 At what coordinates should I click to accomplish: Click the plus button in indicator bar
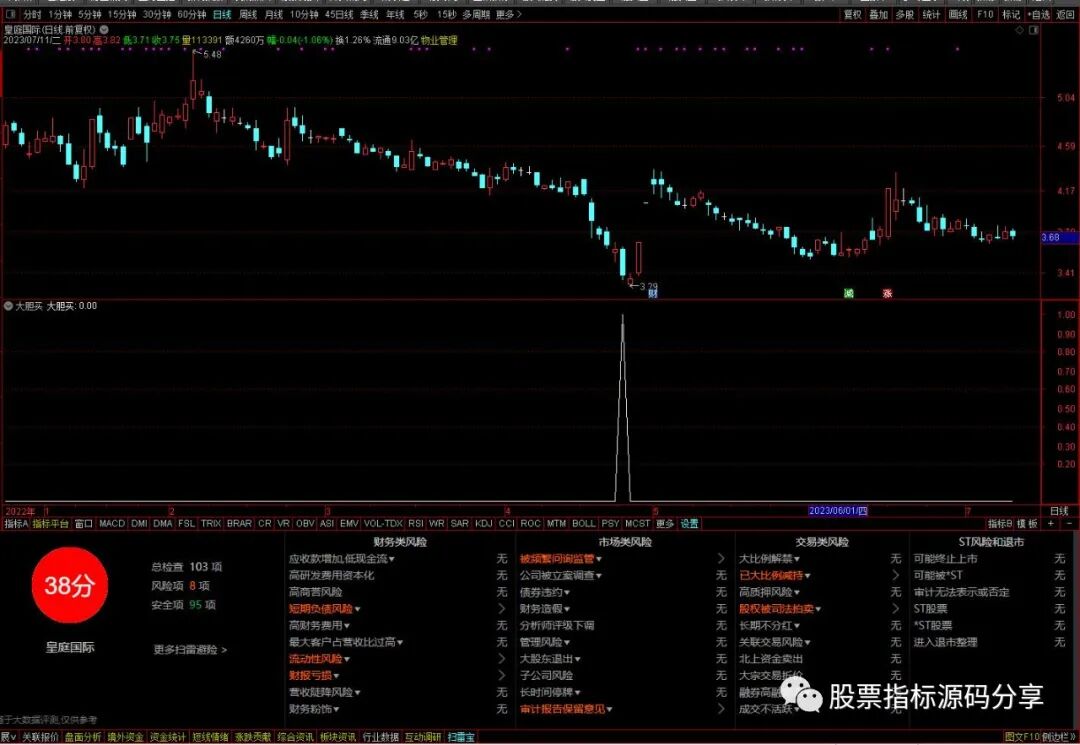1050,524
